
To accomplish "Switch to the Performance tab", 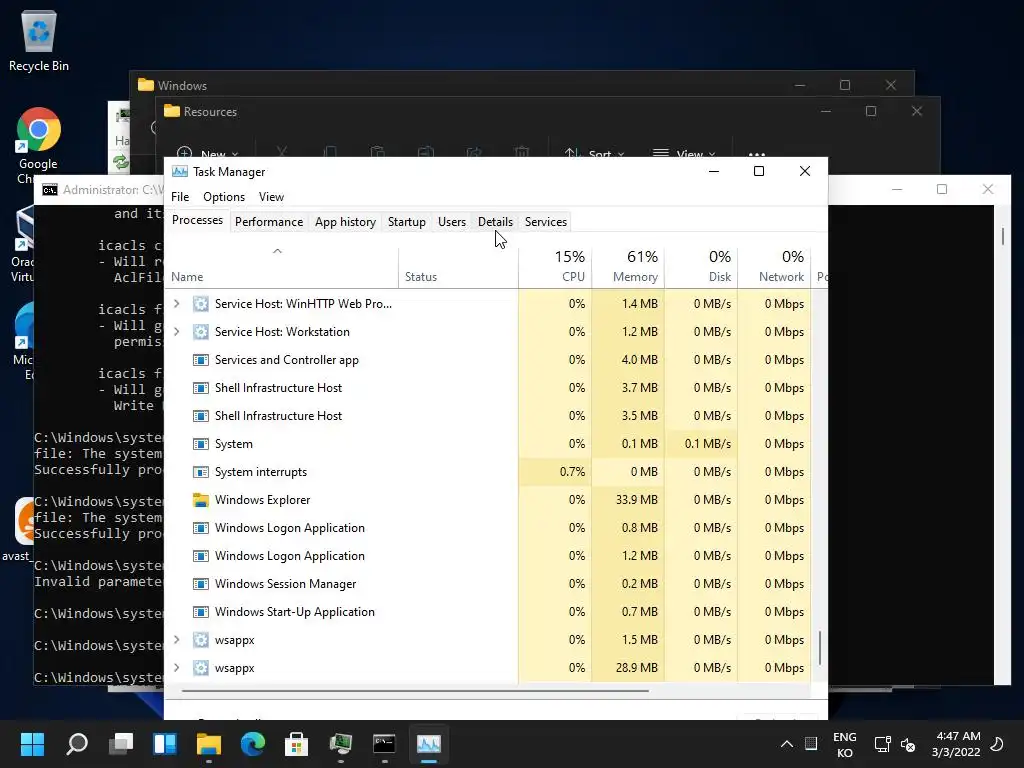I will click(269, 221).
